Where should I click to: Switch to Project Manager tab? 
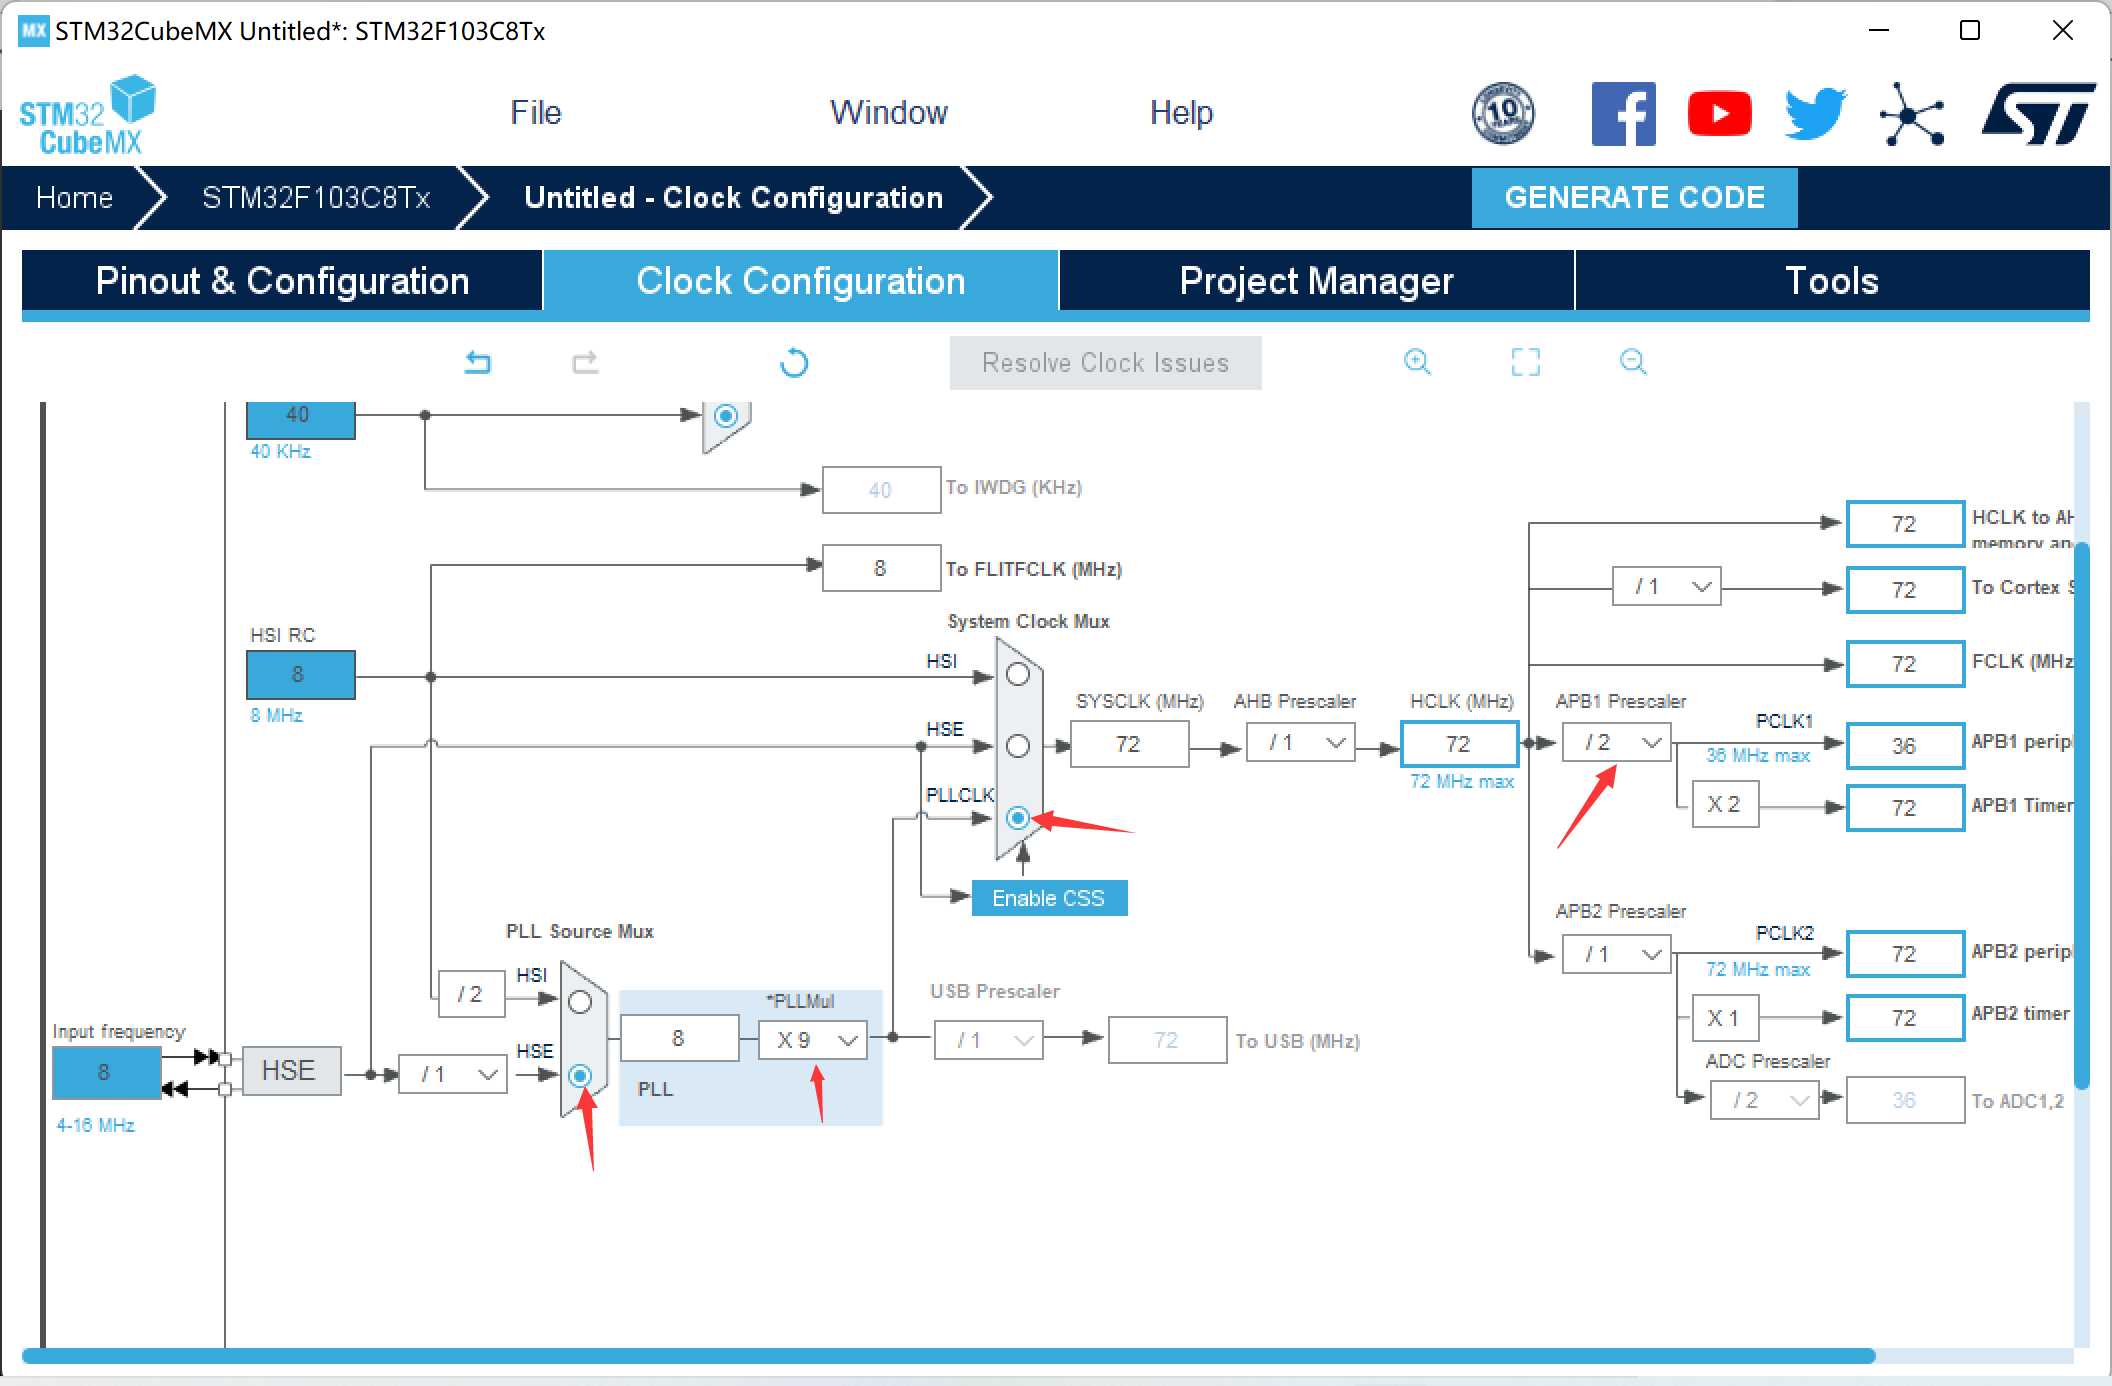click(1317, 281)
